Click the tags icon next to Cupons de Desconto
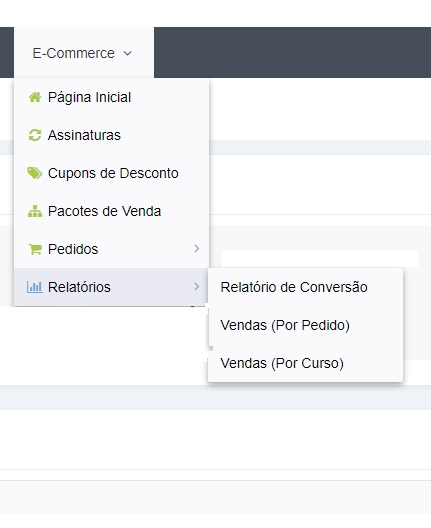Viewport: 431px width, 528px height. coord(35,173)
